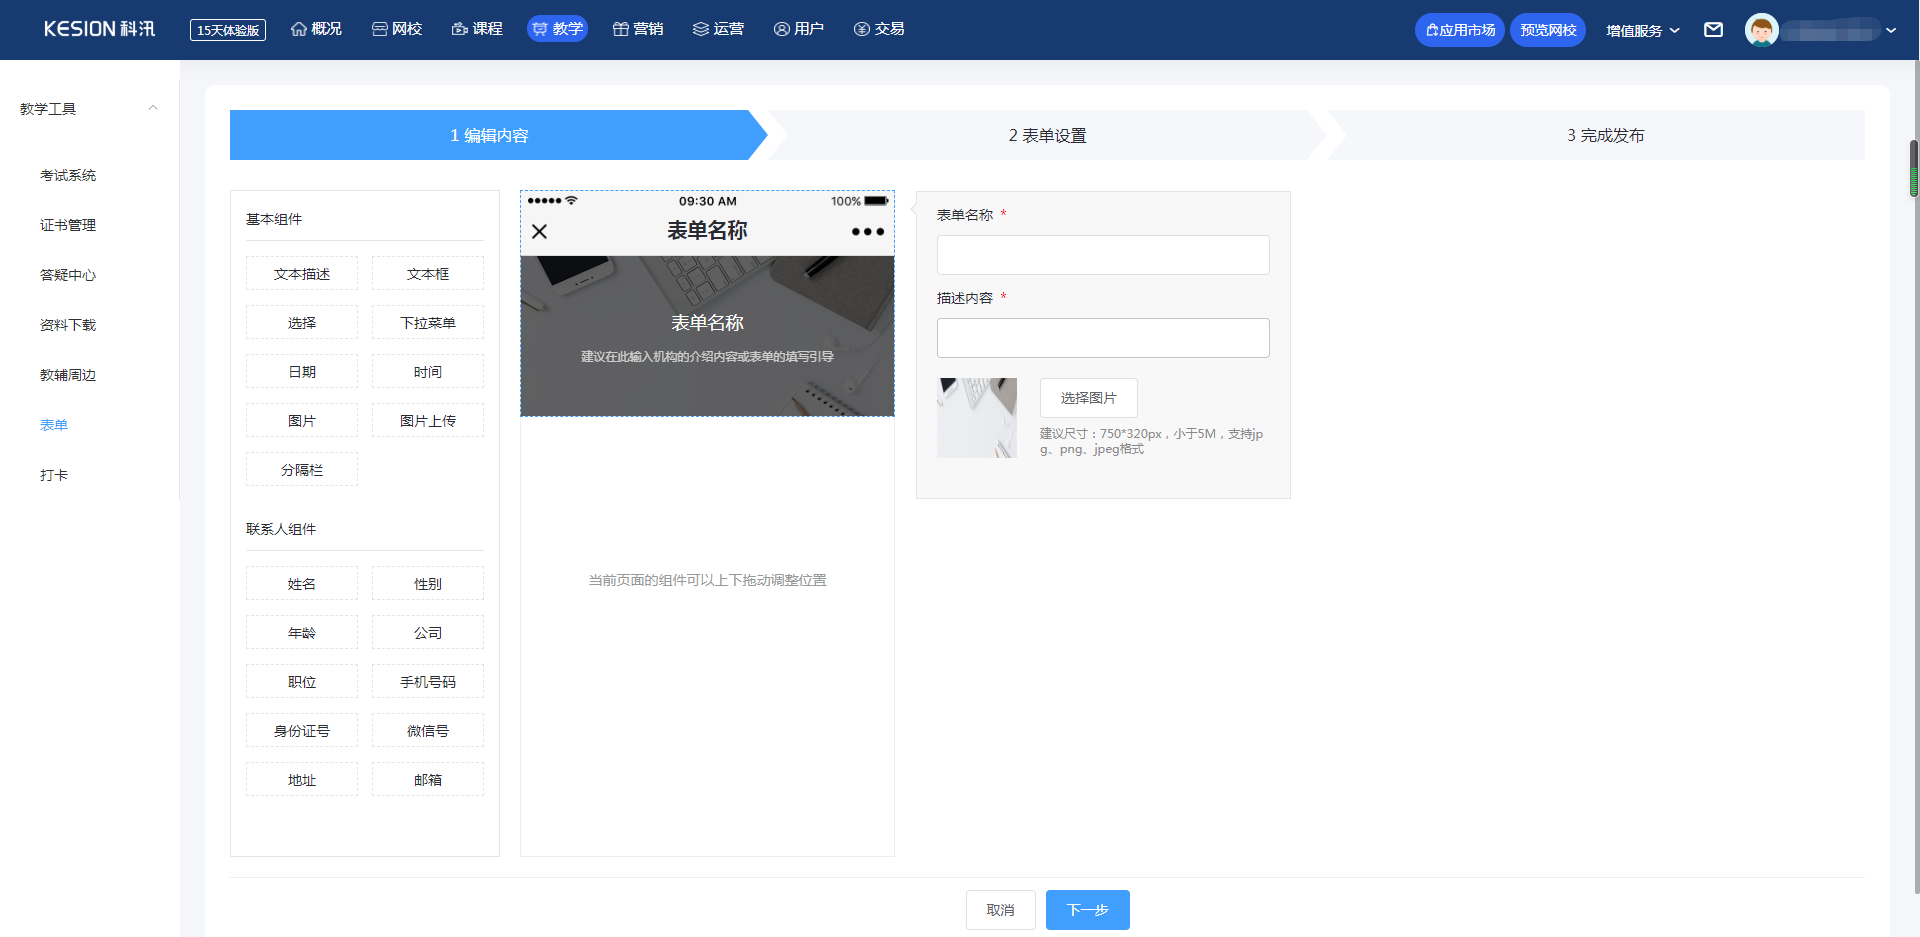Viewport: 1920px width, 937px height.
Task: Select step 2 表单设置
Action: (x=1047, y=135)
